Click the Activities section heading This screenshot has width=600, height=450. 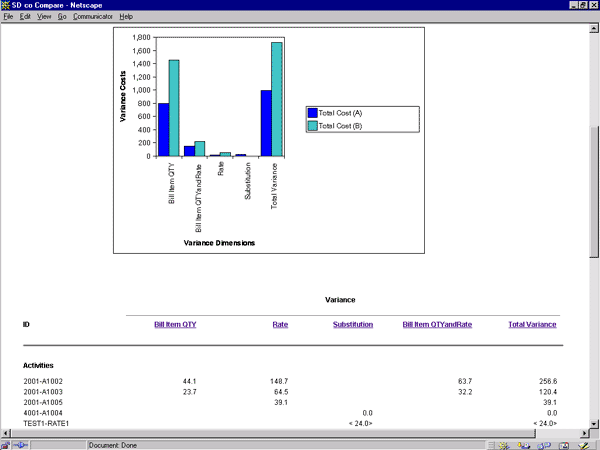[x=38, y=365]
